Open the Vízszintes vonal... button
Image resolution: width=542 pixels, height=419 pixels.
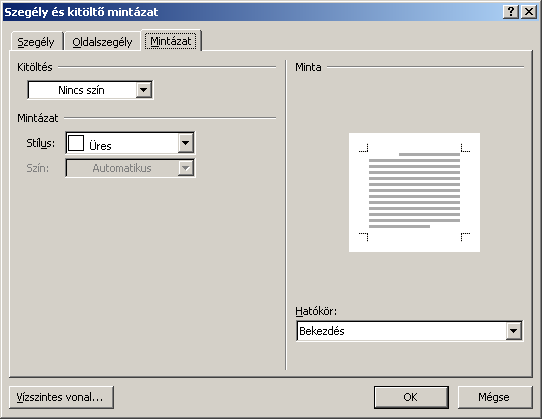[x=61, y=397]
